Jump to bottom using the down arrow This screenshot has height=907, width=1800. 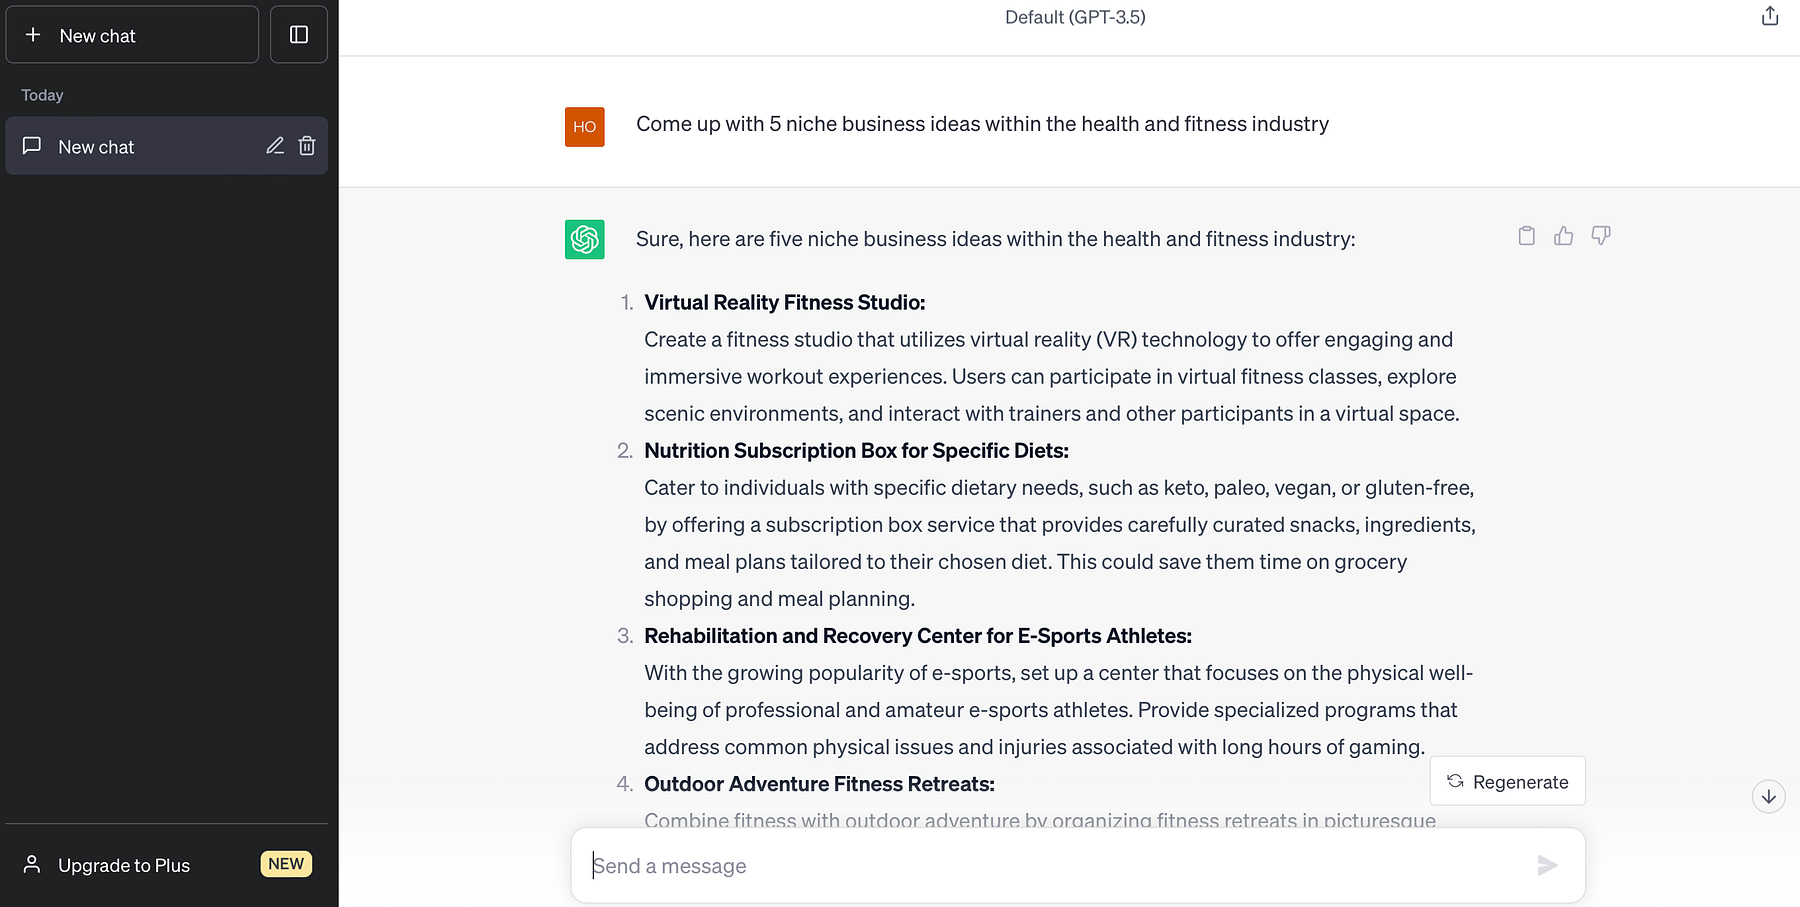point(1768,796)
